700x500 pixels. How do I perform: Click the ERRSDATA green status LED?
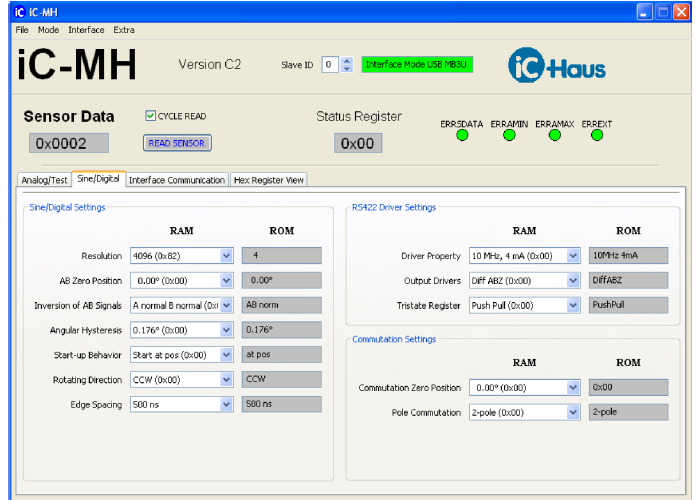(x=462, y=135)
